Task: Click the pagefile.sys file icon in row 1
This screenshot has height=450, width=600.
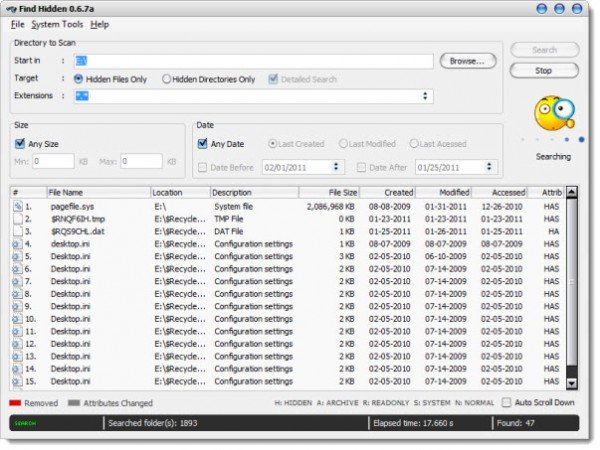Action: pyautogui.click(x=18, y=206)
